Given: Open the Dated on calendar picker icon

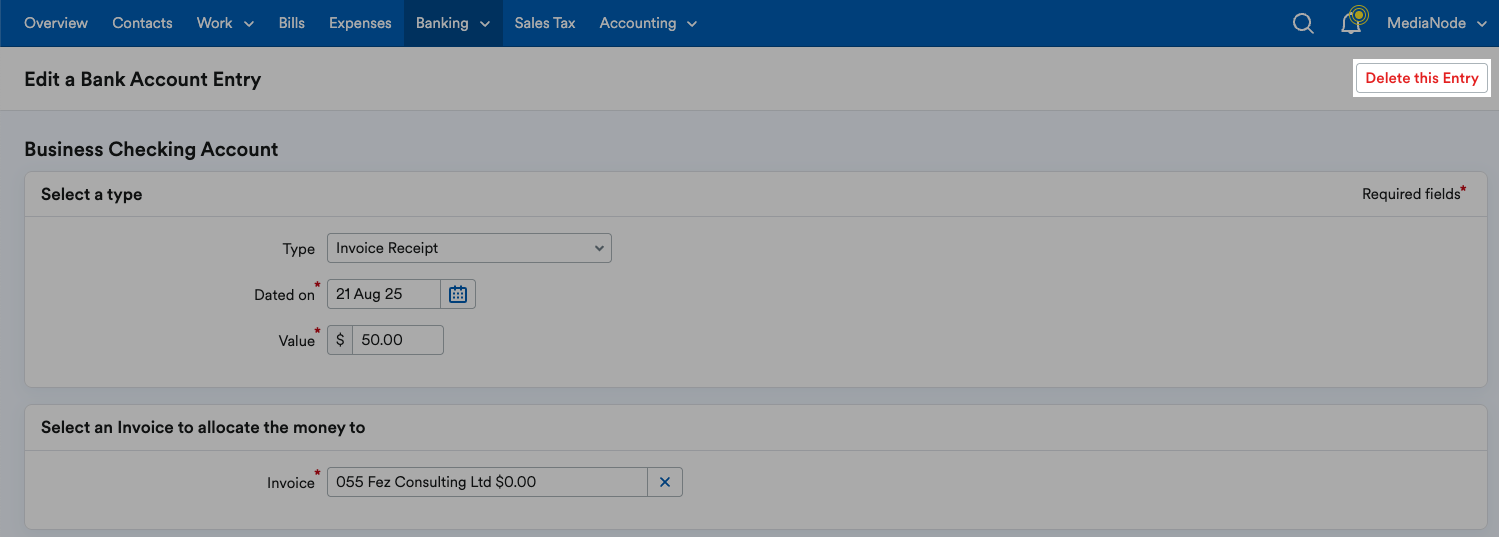Looking at the screenshot, I should (458, 294).
